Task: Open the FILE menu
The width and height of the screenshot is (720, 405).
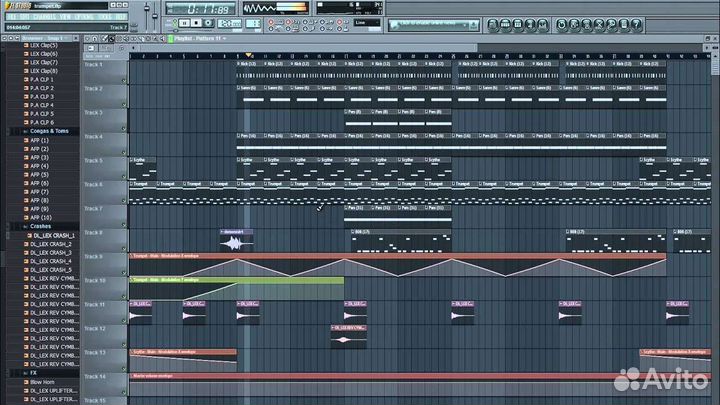Action: (9, 16)
